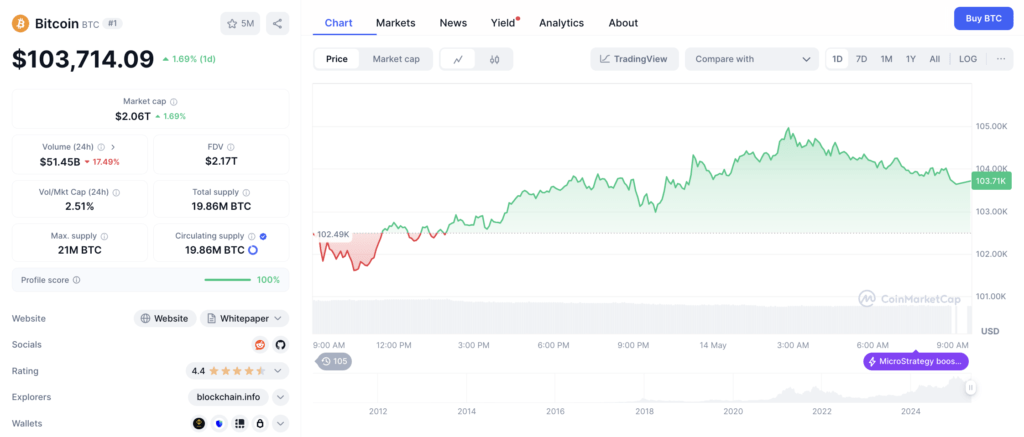This screenshot has height=437, width=1024.
Task: Select the 1Y time range
Action: 910,59
